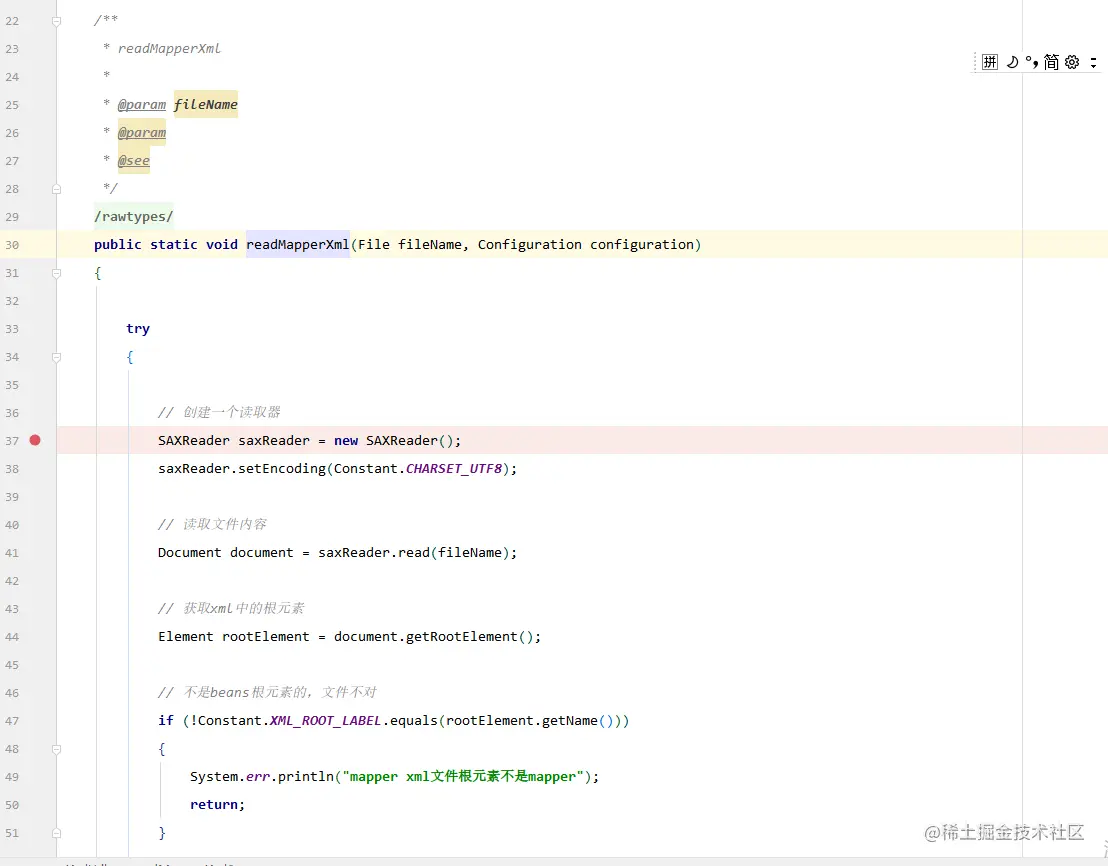
Task: Click the CHARSET_UTF8 constant on line 38
Action: (x=454, y=468)
